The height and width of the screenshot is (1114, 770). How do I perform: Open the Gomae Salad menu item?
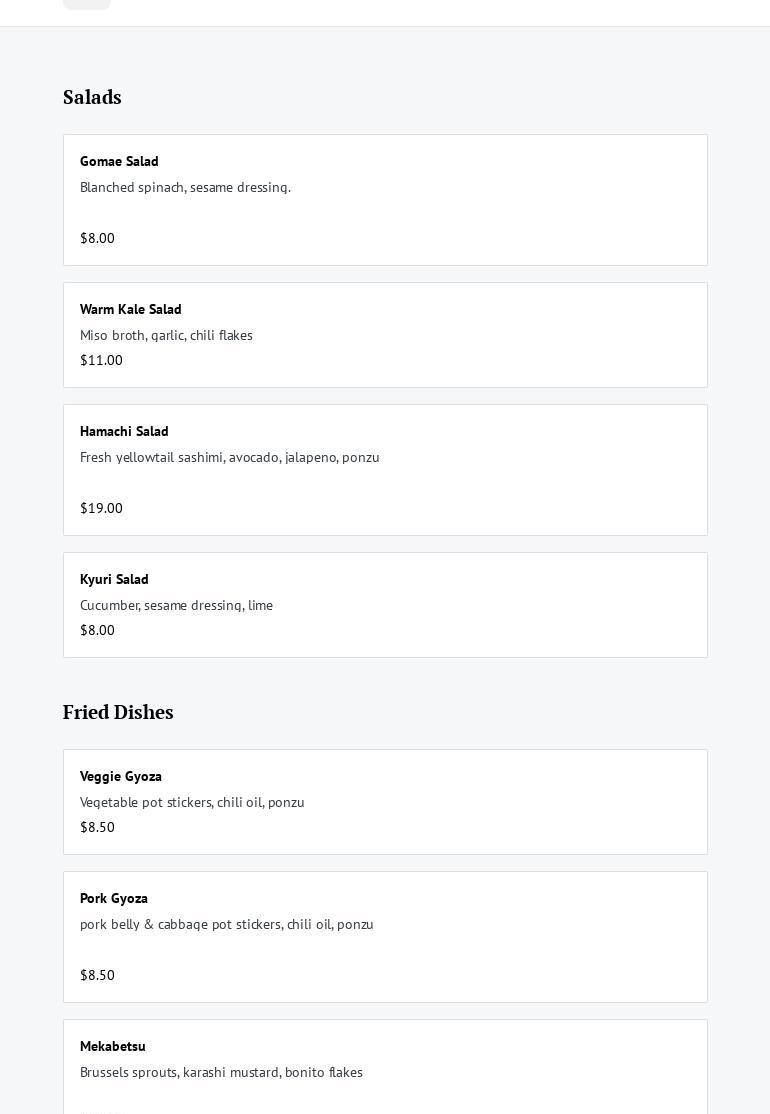[119, 161]
